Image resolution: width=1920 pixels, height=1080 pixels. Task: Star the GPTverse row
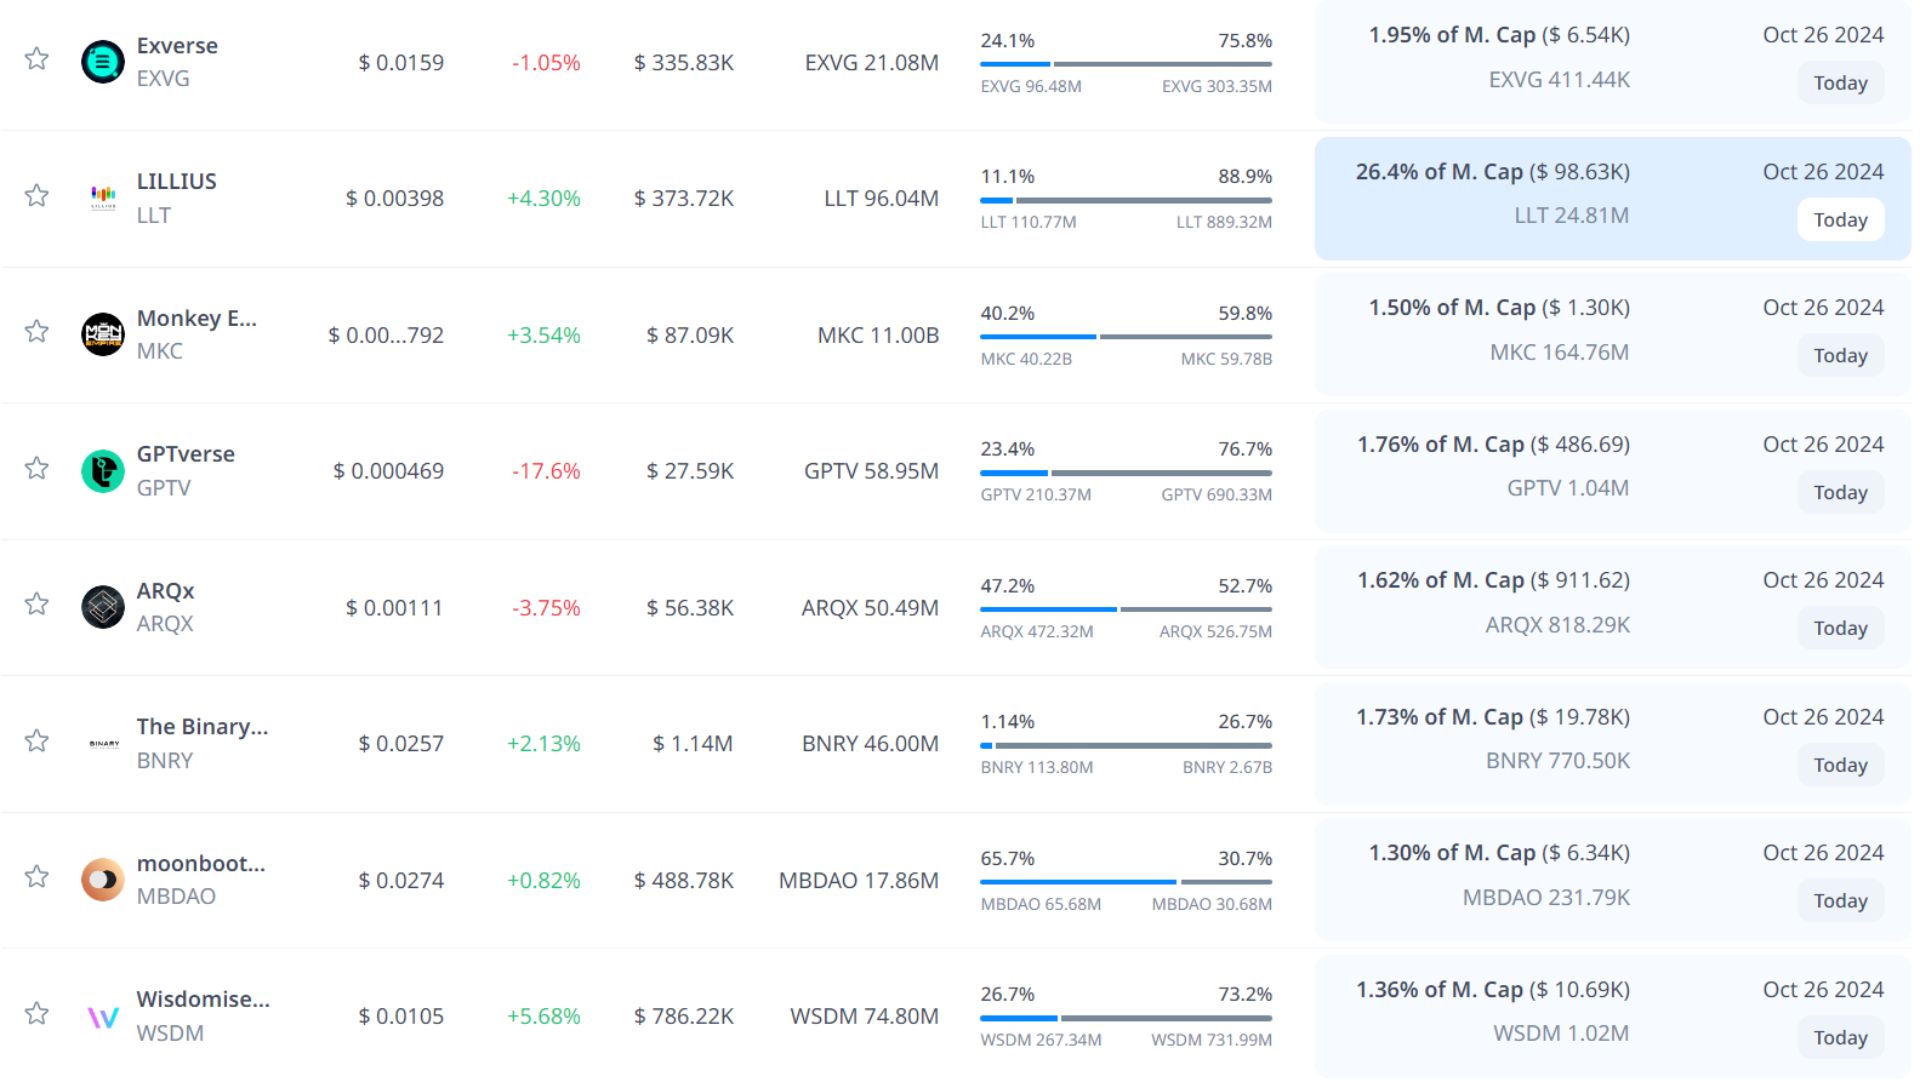pos(37,468)
